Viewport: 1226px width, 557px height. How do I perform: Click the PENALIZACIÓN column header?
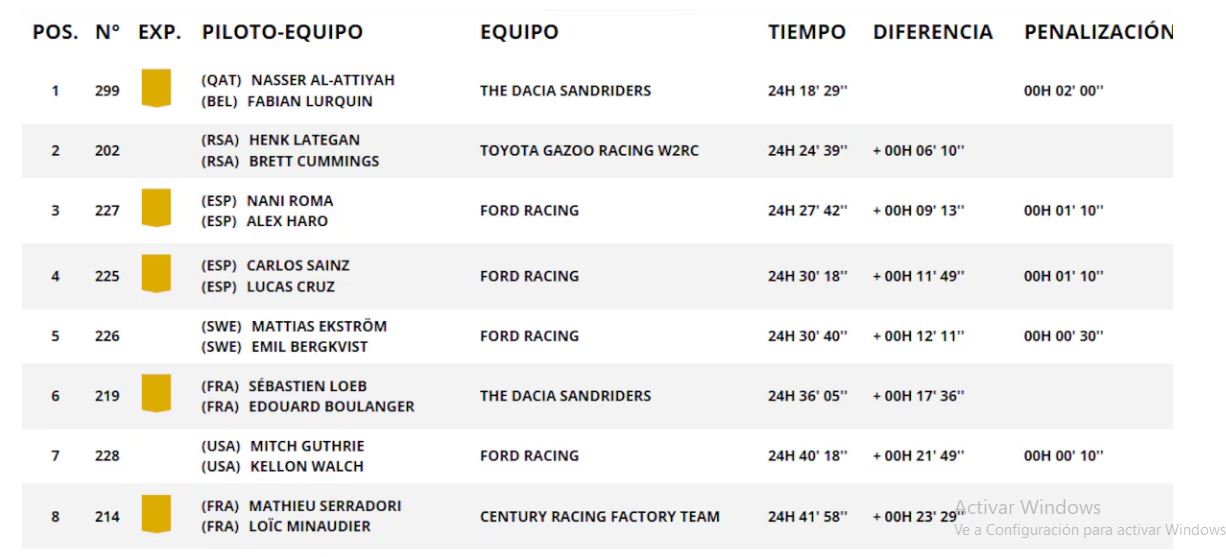coord(1097,32)
